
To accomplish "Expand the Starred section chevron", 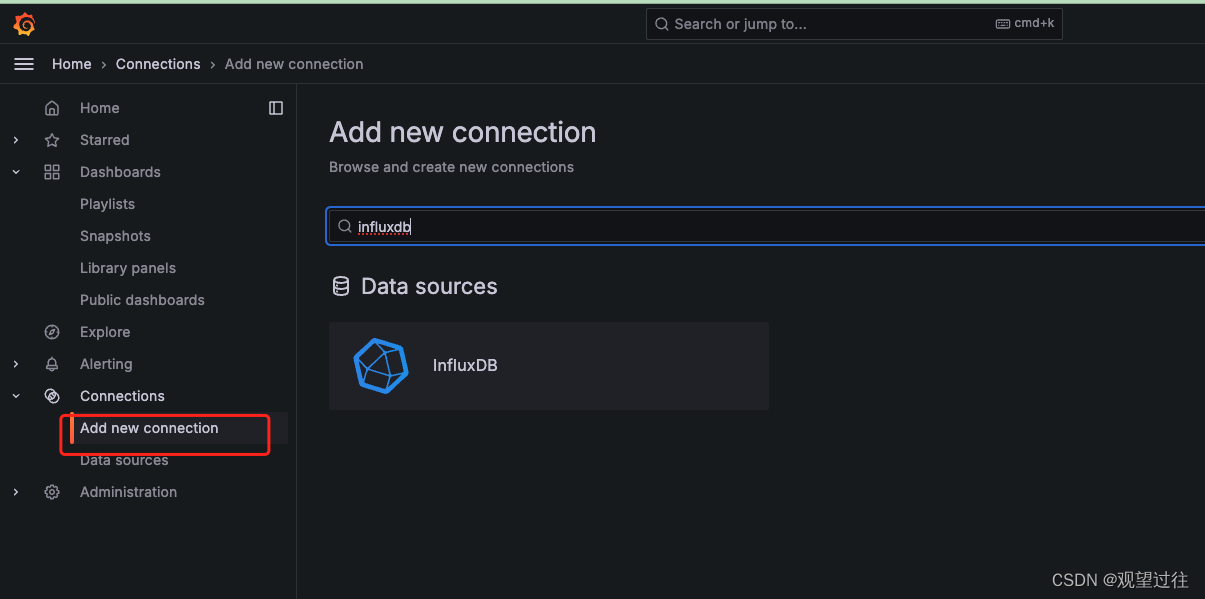I will point(16,140).
